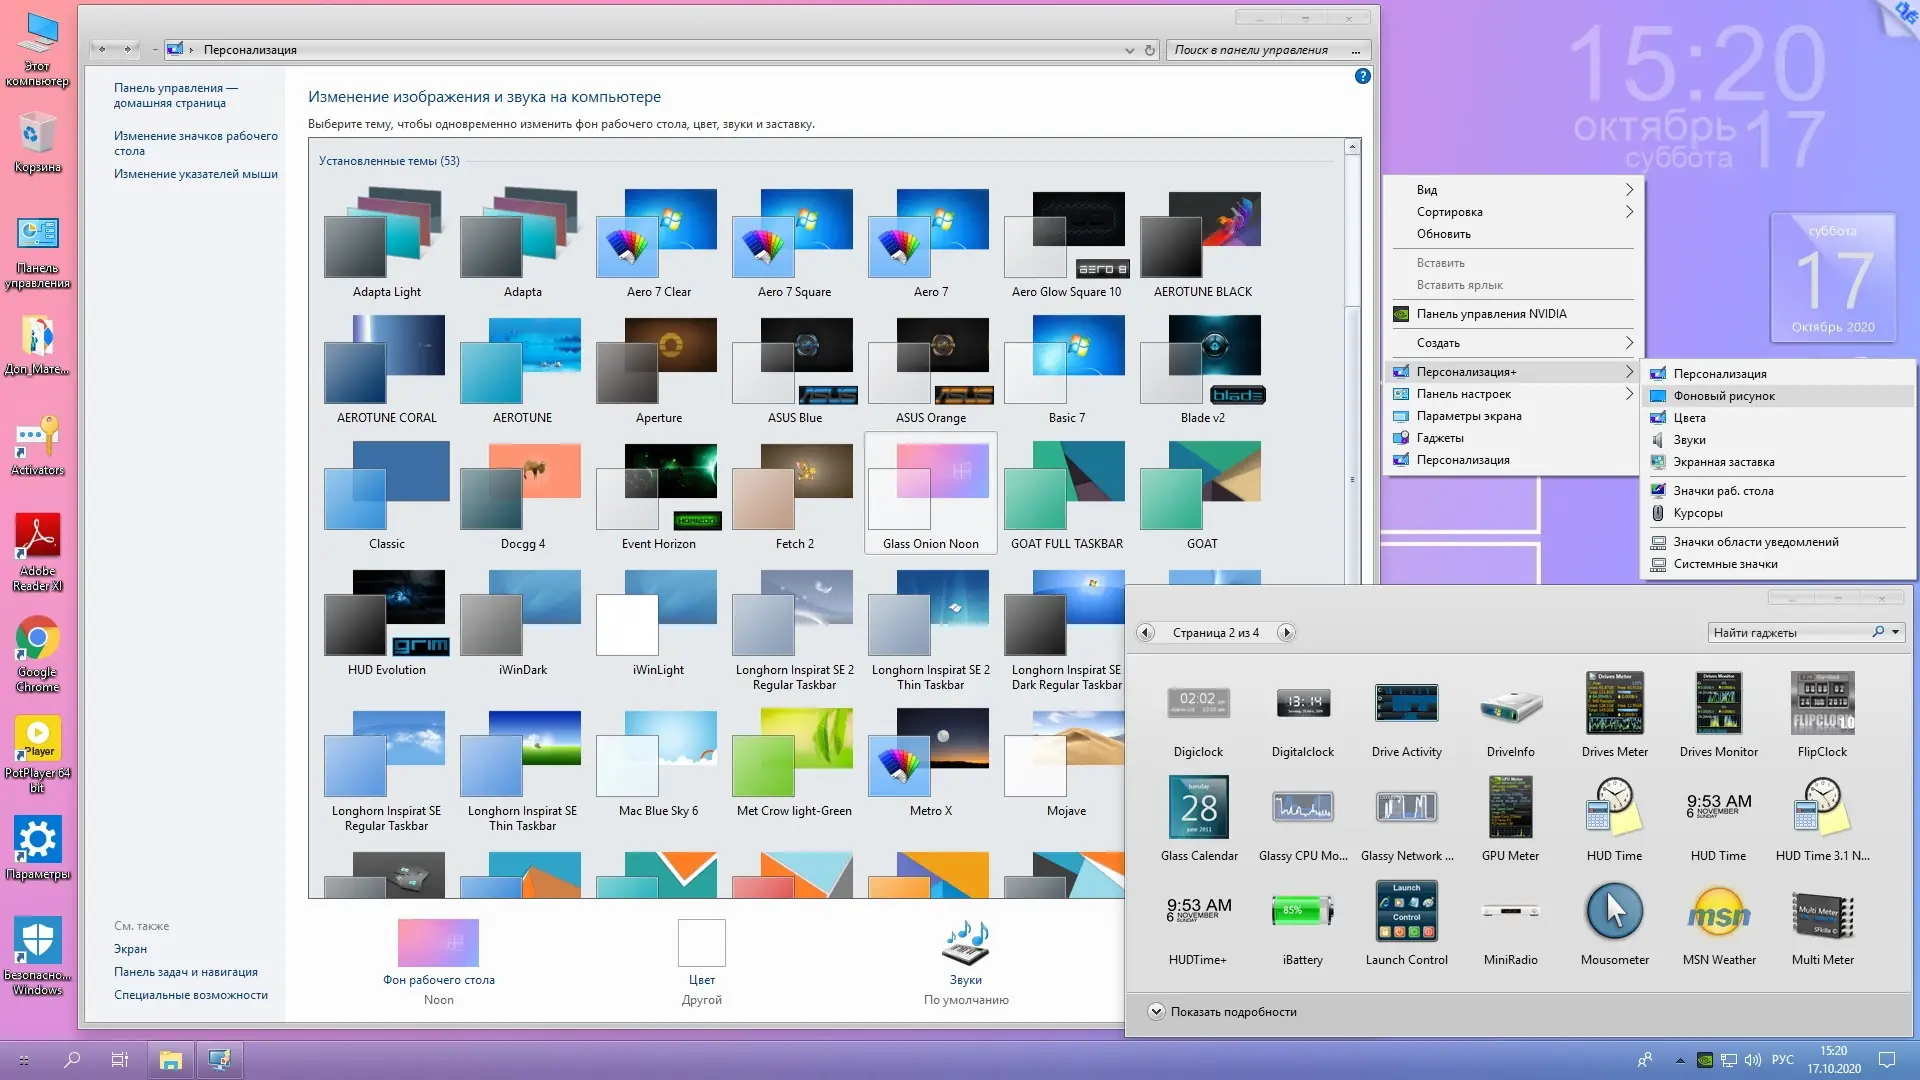This screenshot has height=1080, width=1920.
Task: Open Изменение указателей мыши link
Action: point(196,174)
